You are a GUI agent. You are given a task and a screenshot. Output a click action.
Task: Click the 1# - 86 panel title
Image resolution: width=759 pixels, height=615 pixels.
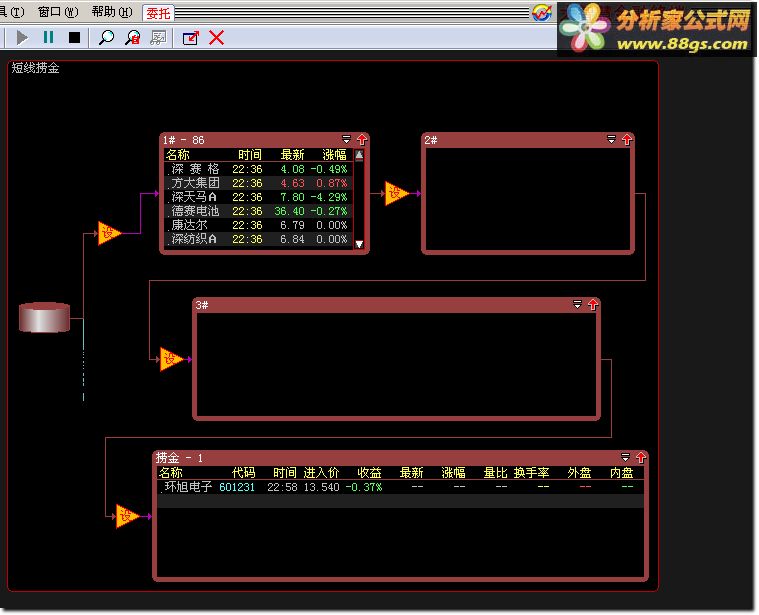tap(183, 140)
